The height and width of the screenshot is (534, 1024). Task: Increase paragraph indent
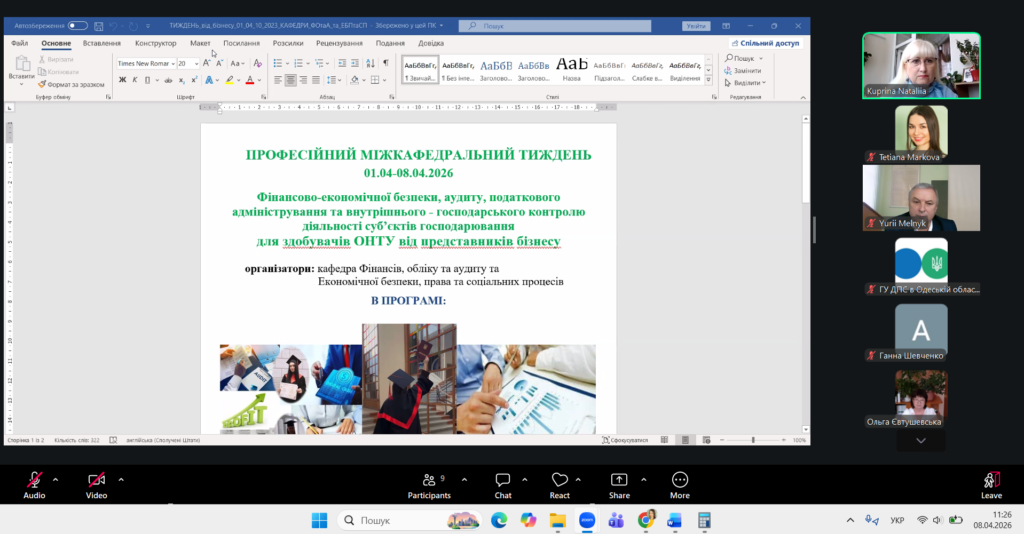click(355, 63)
